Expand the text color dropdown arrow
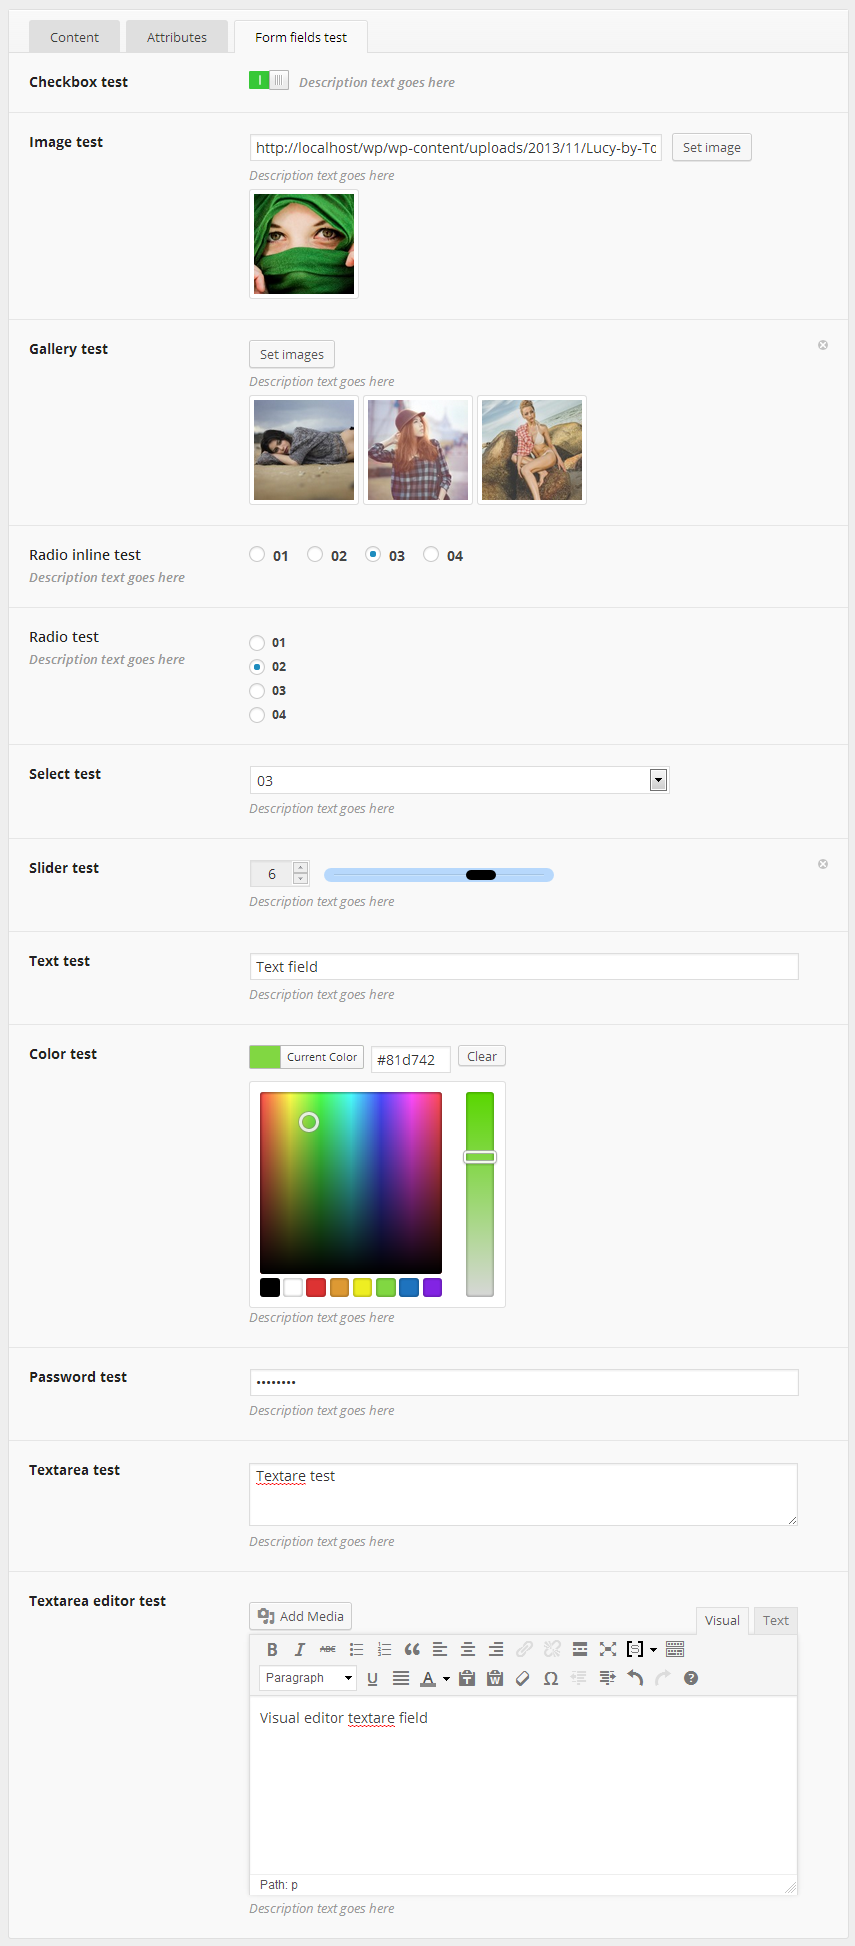This screenshot has height=1946, width=855. tap(446, 1679)
